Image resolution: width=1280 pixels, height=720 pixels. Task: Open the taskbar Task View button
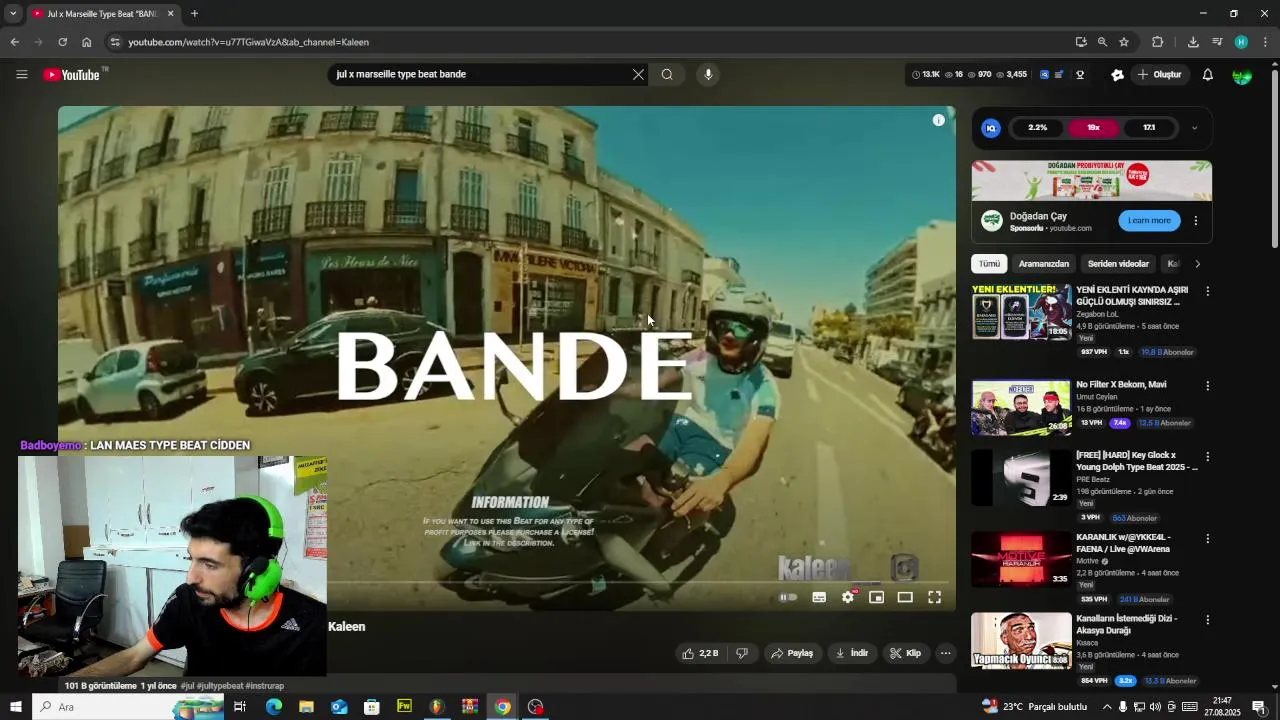click(x=240, y=707)
